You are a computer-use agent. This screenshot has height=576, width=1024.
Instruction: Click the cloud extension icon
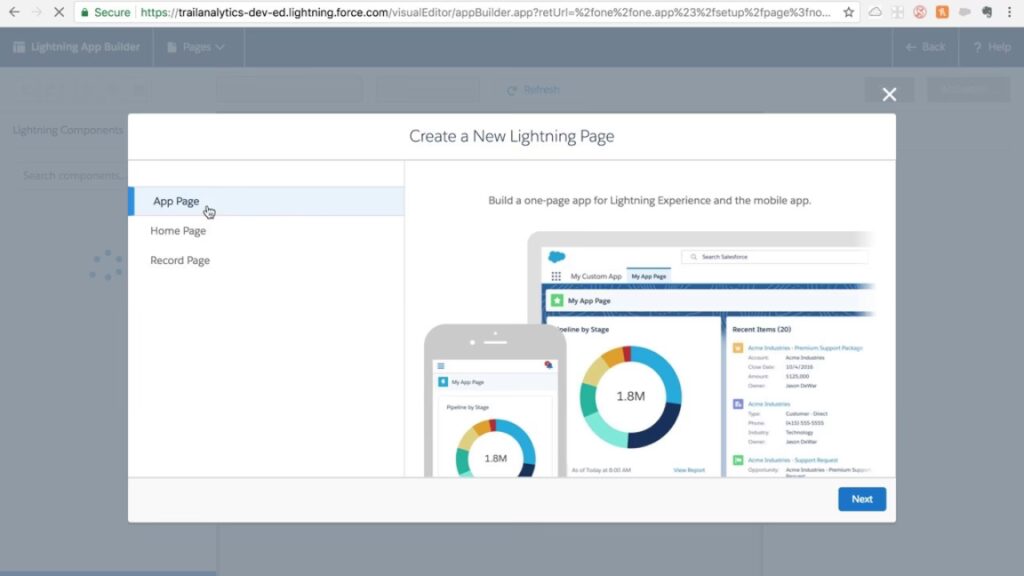click(875, 13)
